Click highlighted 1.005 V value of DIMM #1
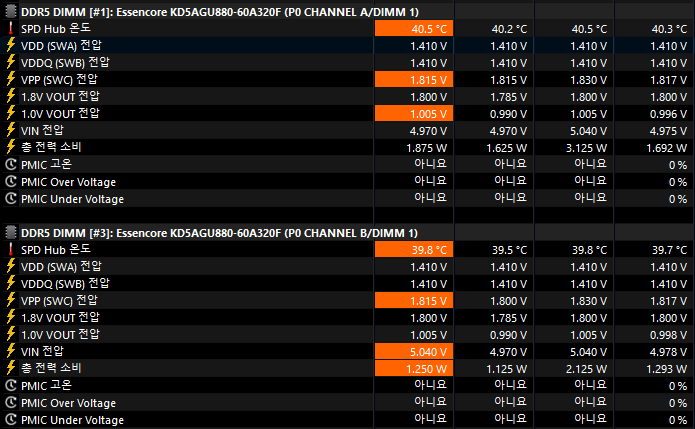Image resolution: width=695 pixels, height=429 pixels. [x=414, y=114]
